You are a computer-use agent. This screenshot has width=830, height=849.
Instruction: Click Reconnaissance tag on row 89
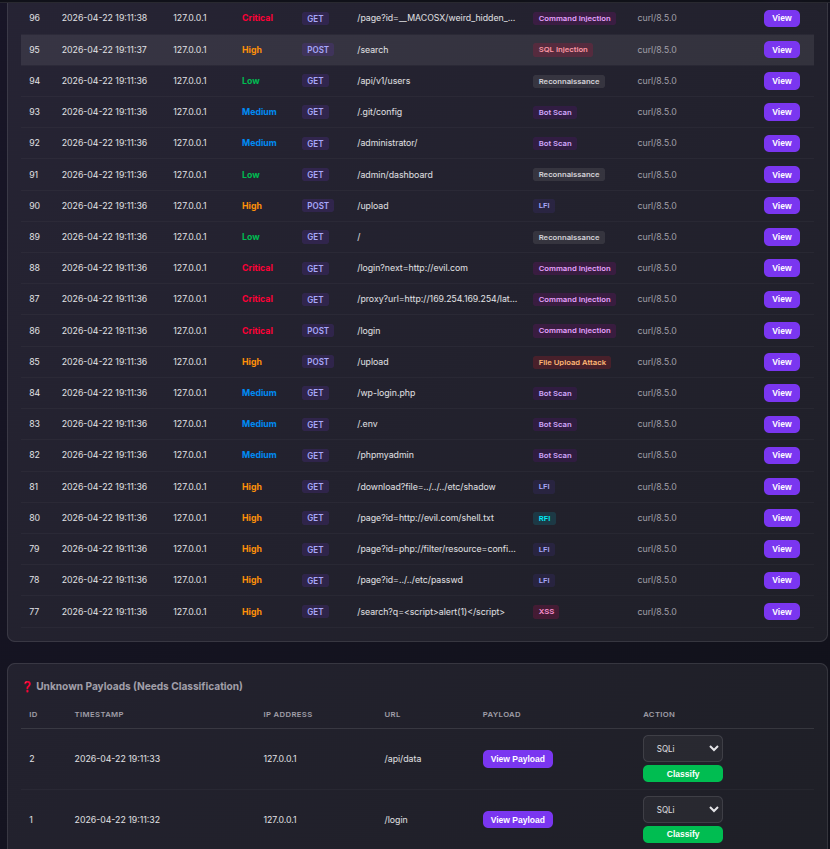(568, 237)
